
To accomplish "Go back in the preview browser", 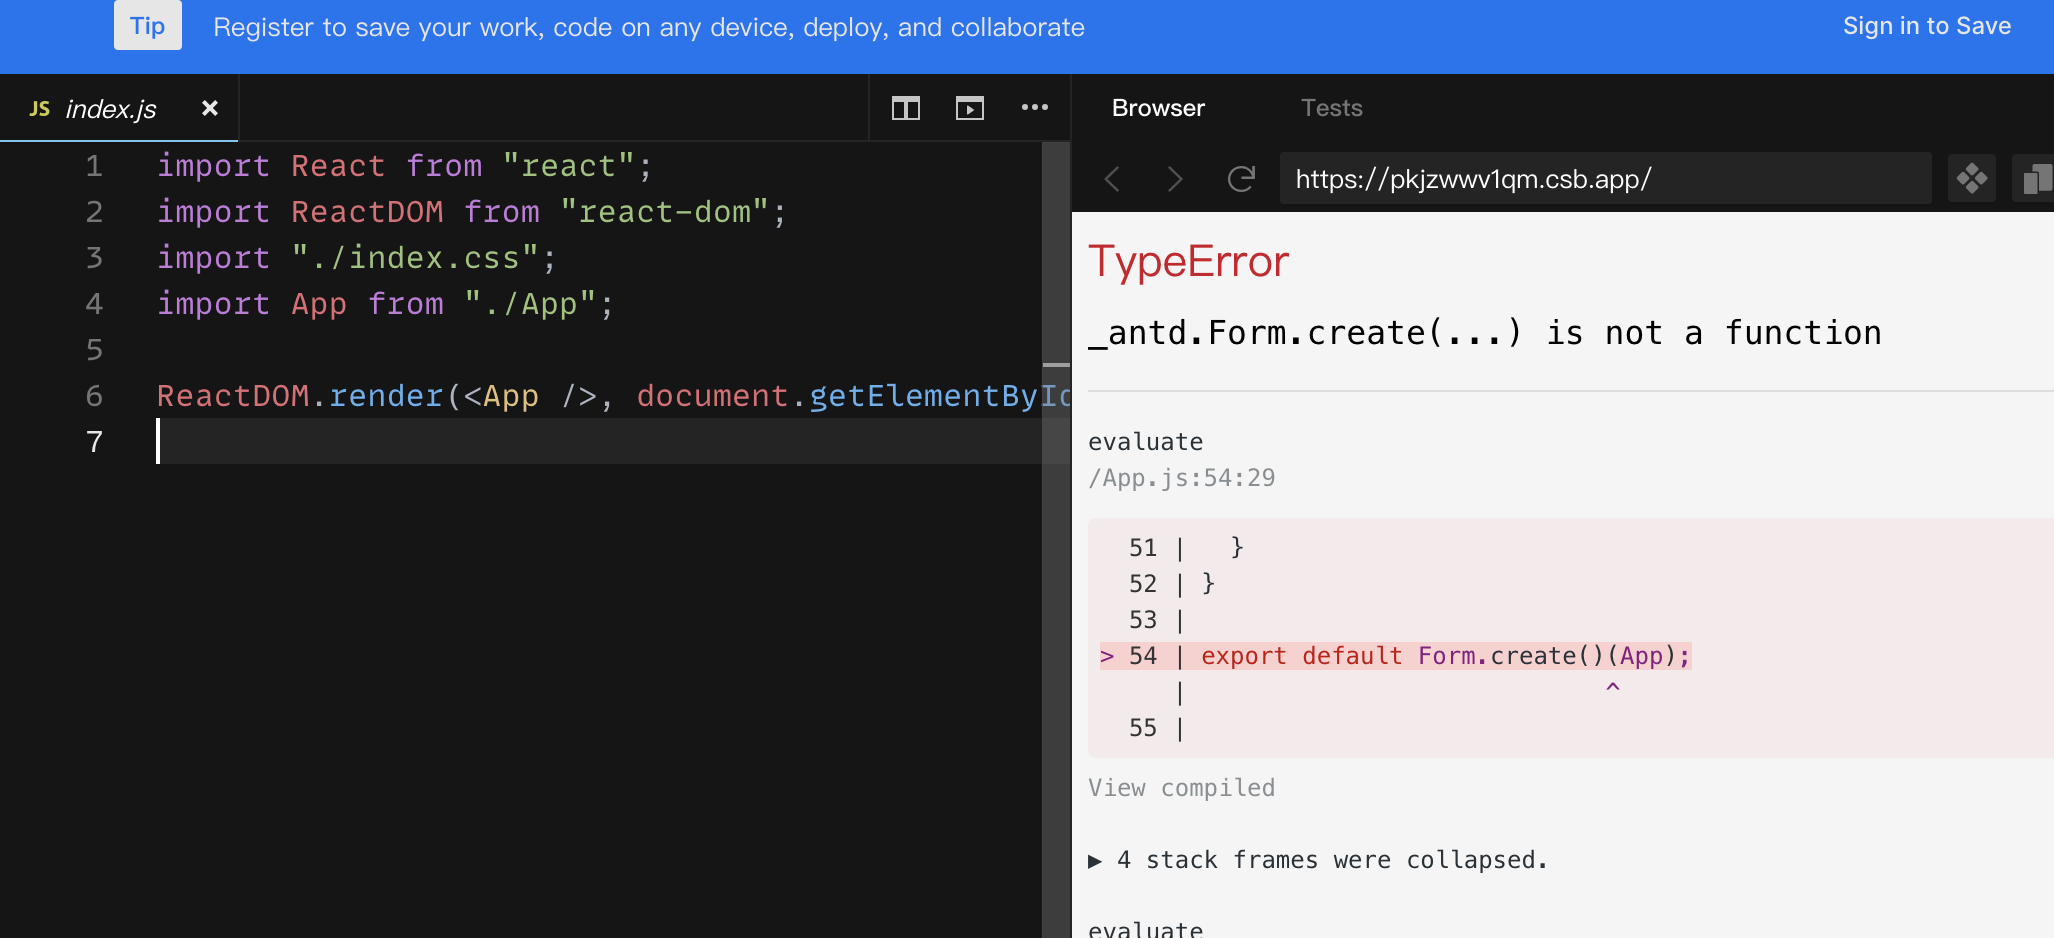I will click(x=1112, y=179).
